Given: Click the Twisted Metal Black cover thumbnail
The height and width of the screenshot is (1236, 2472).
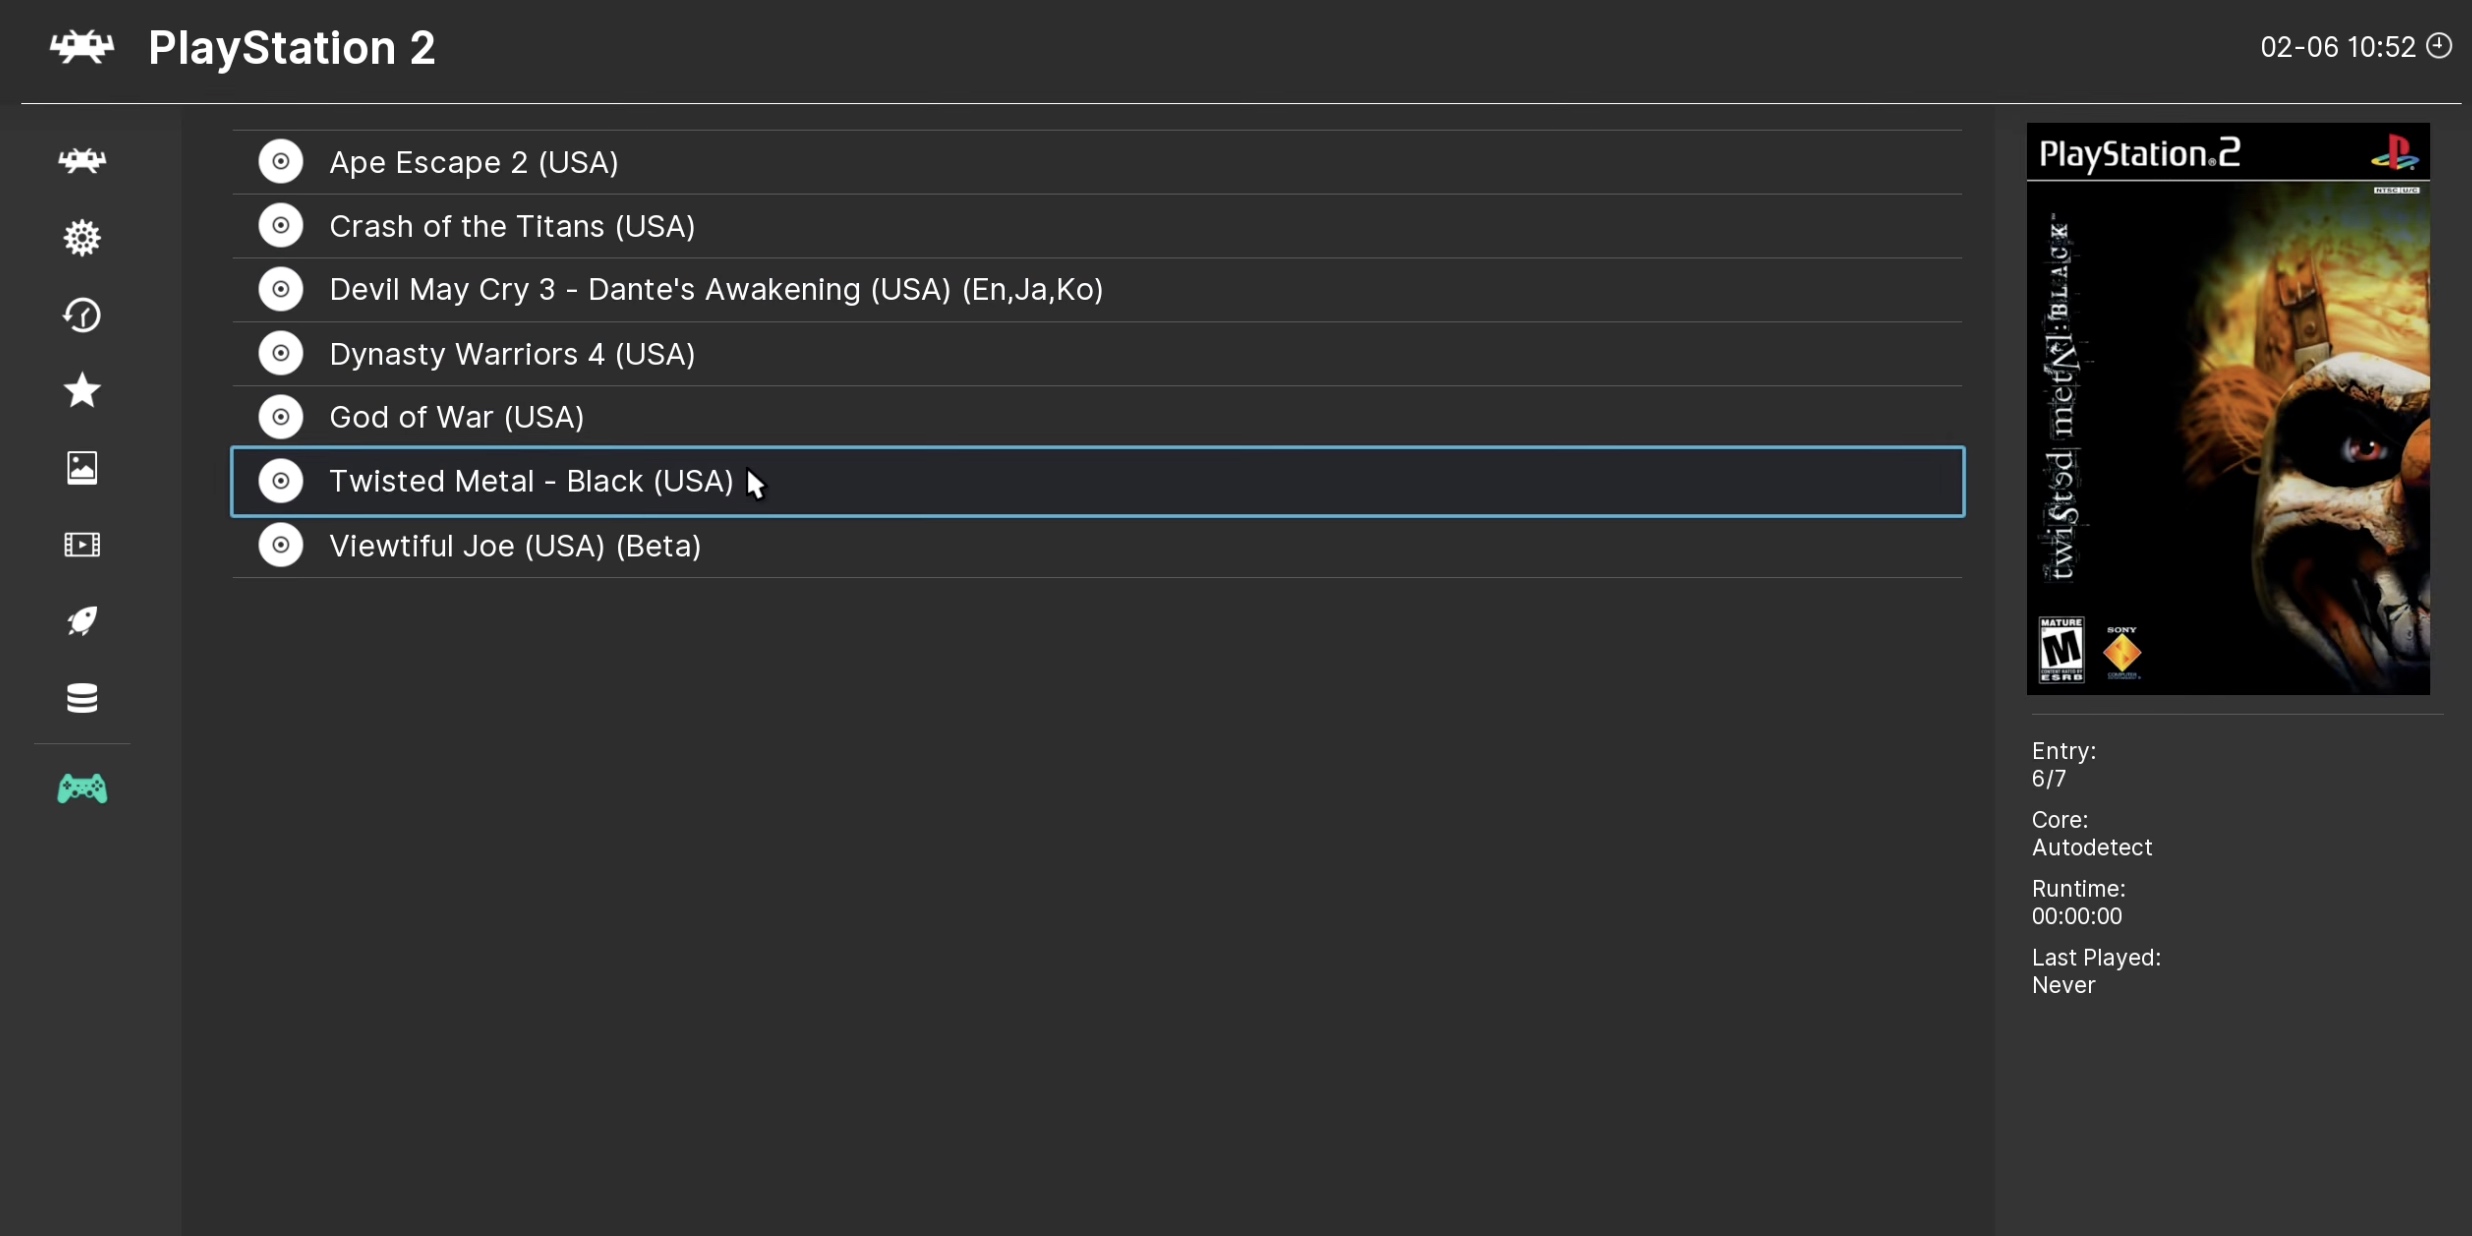Looking at the screenshot, I should point(2227,409).
